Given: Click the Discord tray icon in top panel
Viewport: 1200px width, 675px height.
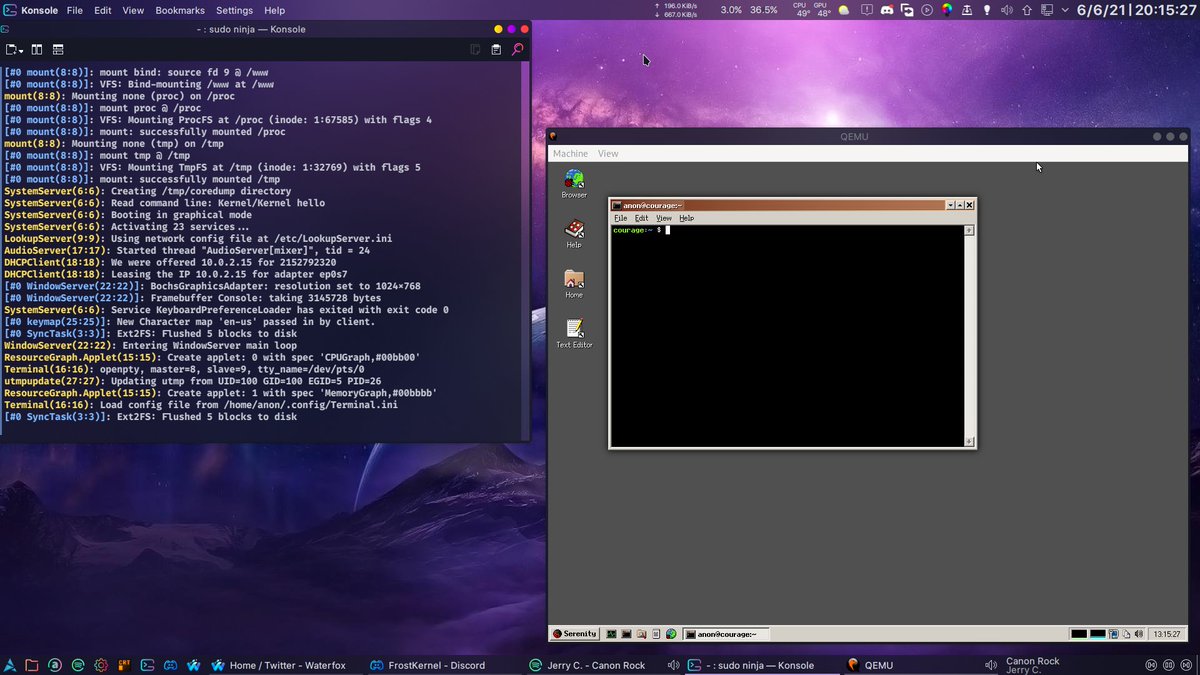Looking at the screenshot, I should coord(888,10).
